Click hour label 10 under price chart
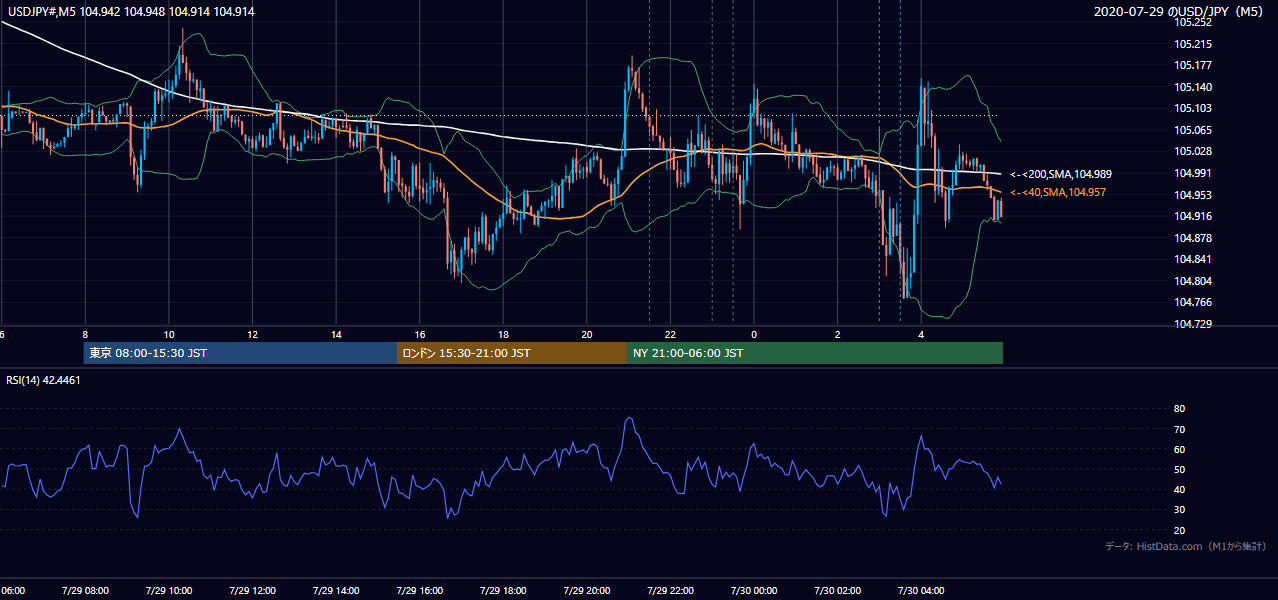This screenshot has width=1278, height=600. (x=169, y=334)
